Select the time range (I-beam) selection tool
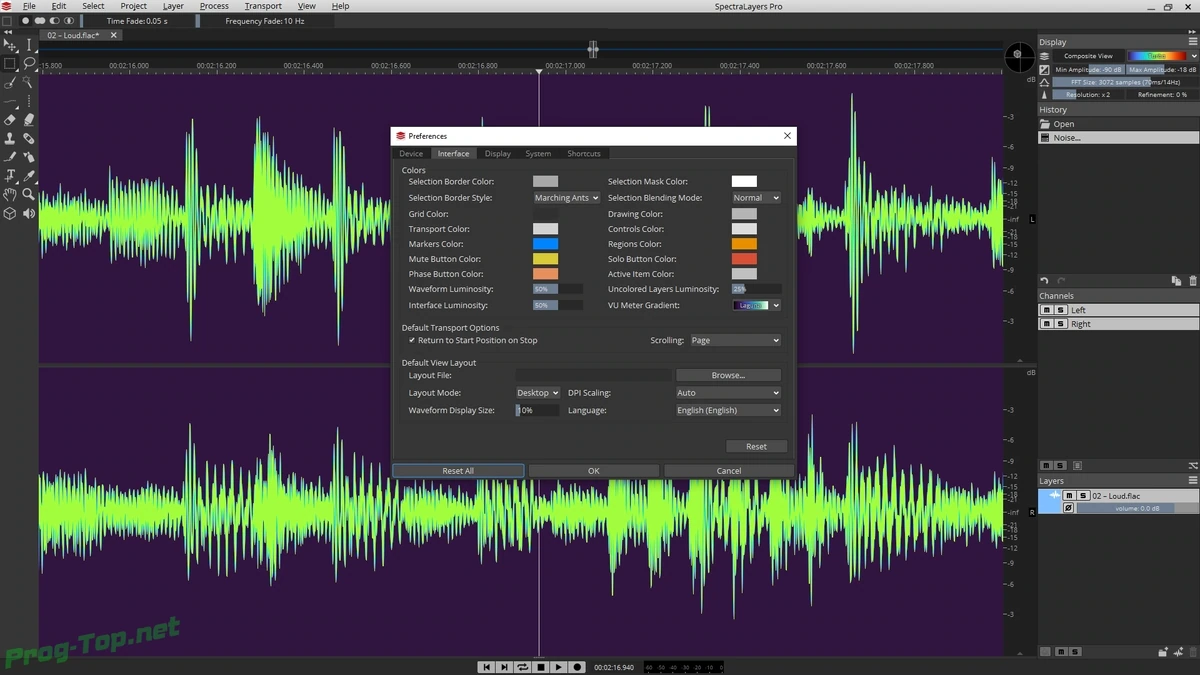Screen dimensions: 1200x675 point(29,45)
